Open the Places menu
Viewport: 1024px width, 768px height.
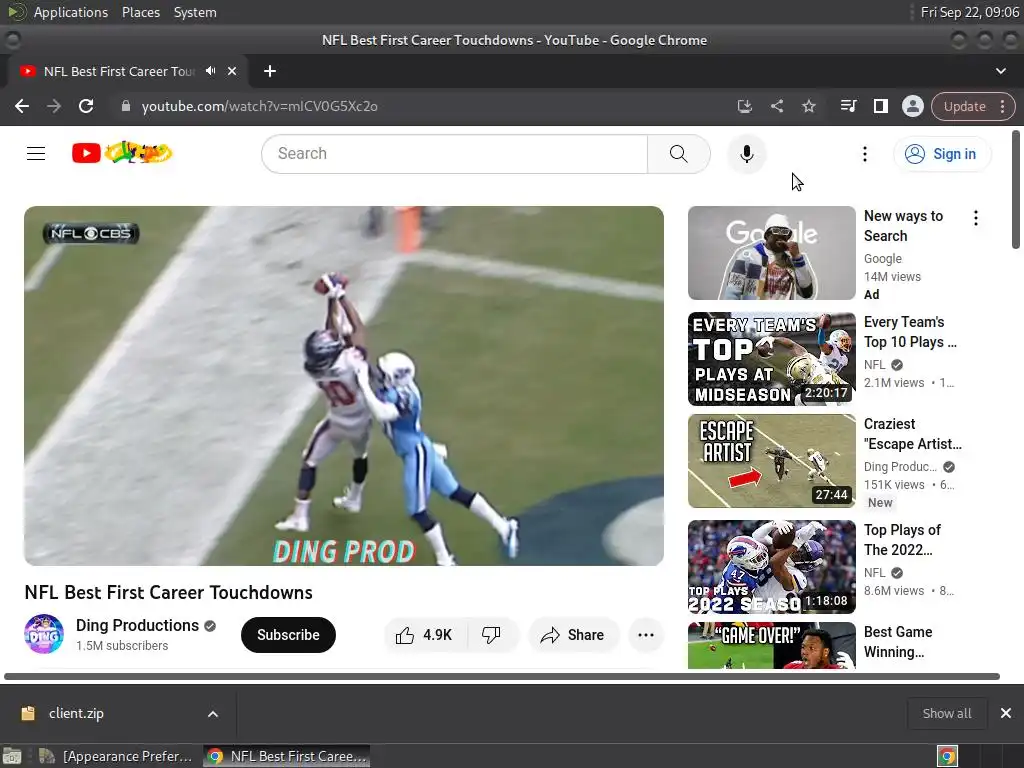141,12
